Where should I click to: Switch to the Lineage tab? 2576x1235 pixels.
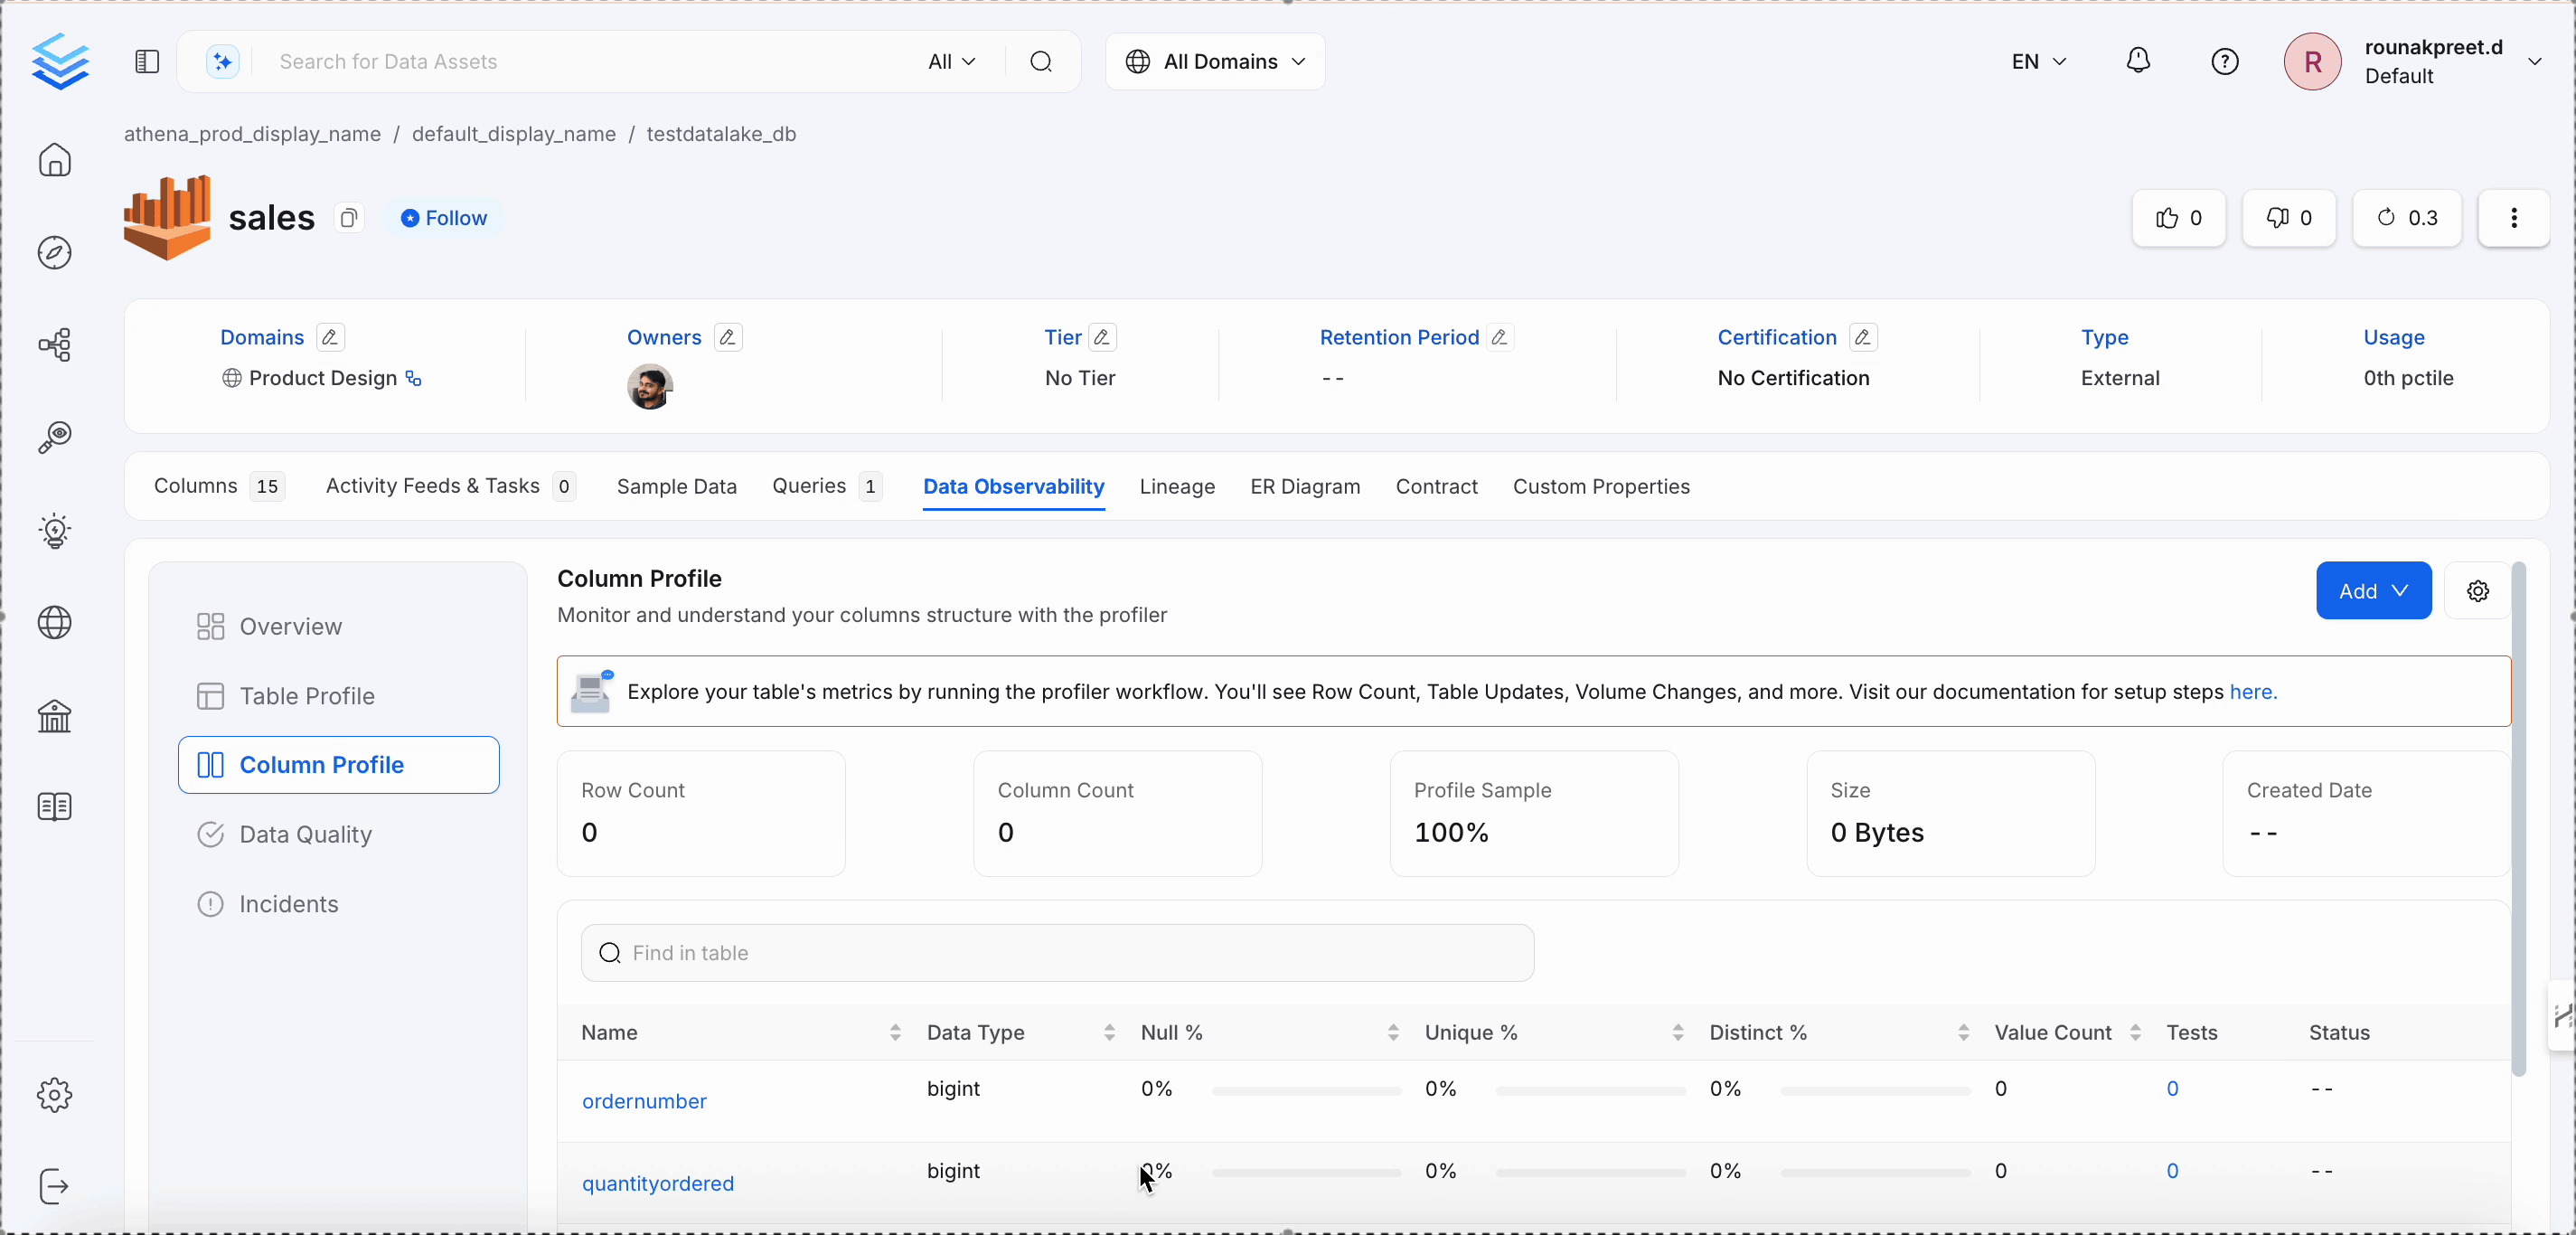[x=1177, y=487]
